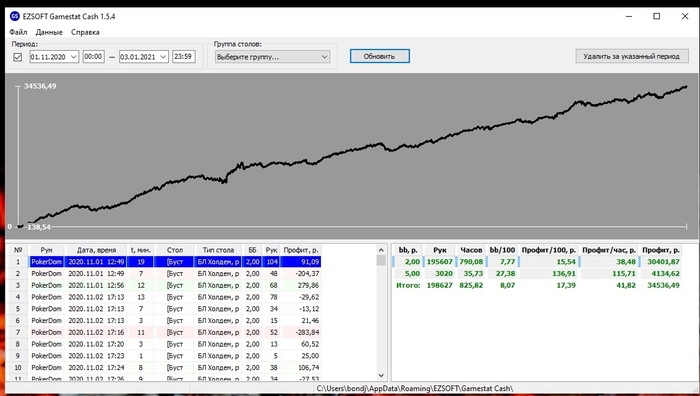
Task: Click the bb, р. summary column header
Action: click(x=408, y=250)
